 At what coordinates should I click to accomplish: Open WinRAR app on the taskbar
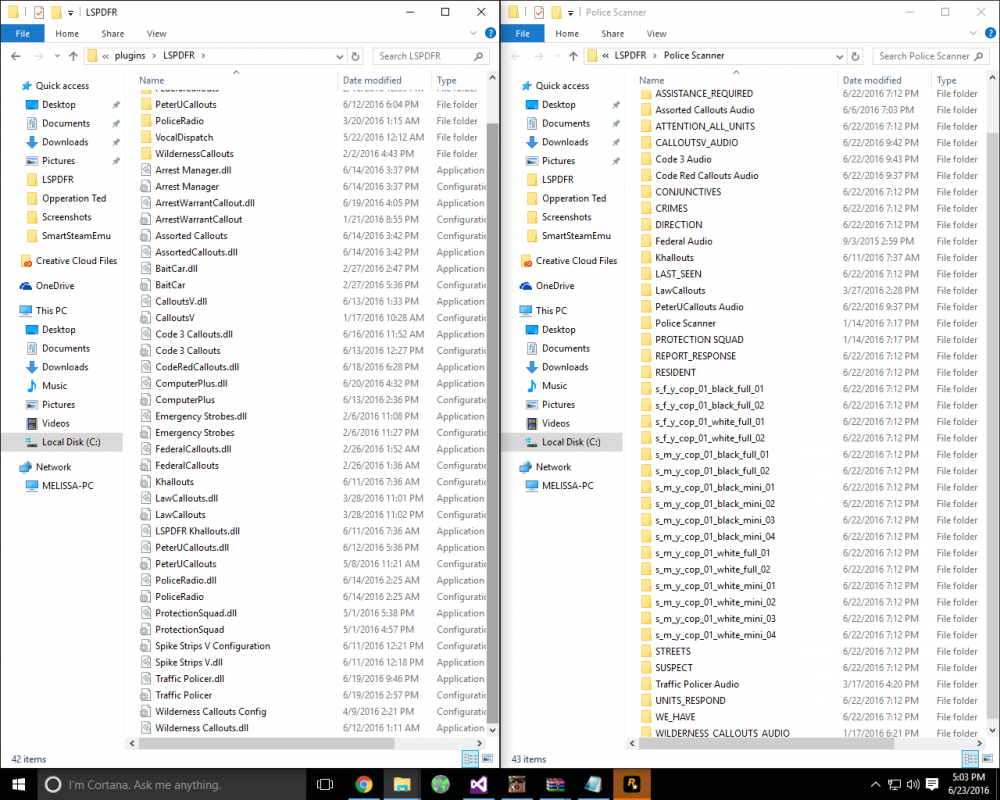coord(555,784)
